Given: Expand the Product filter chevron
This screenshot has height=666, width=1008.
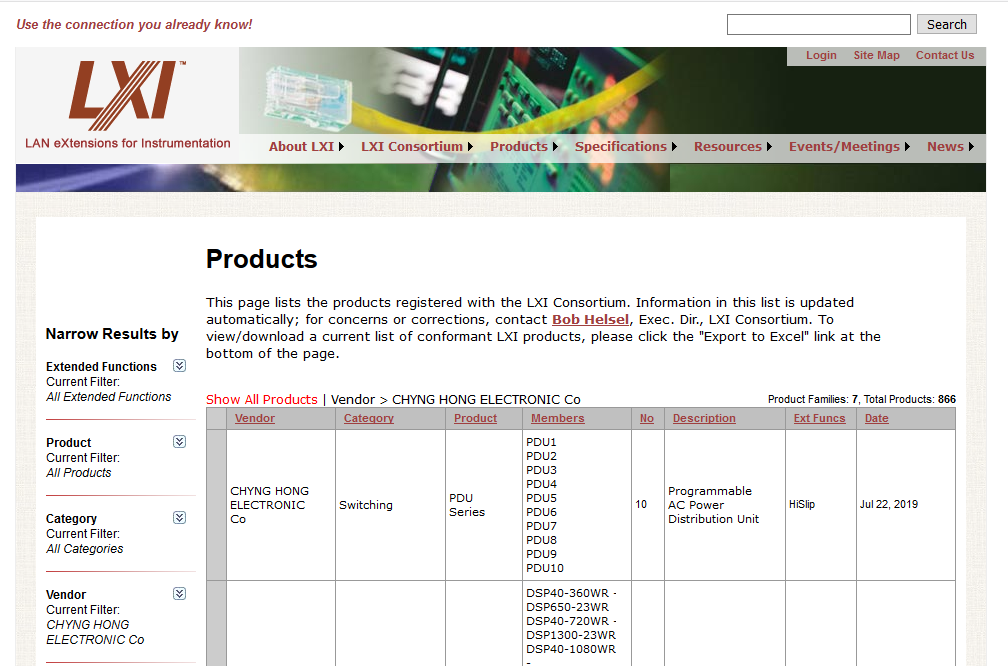Looking at the screenshot, I should click(x=179, y=442).
